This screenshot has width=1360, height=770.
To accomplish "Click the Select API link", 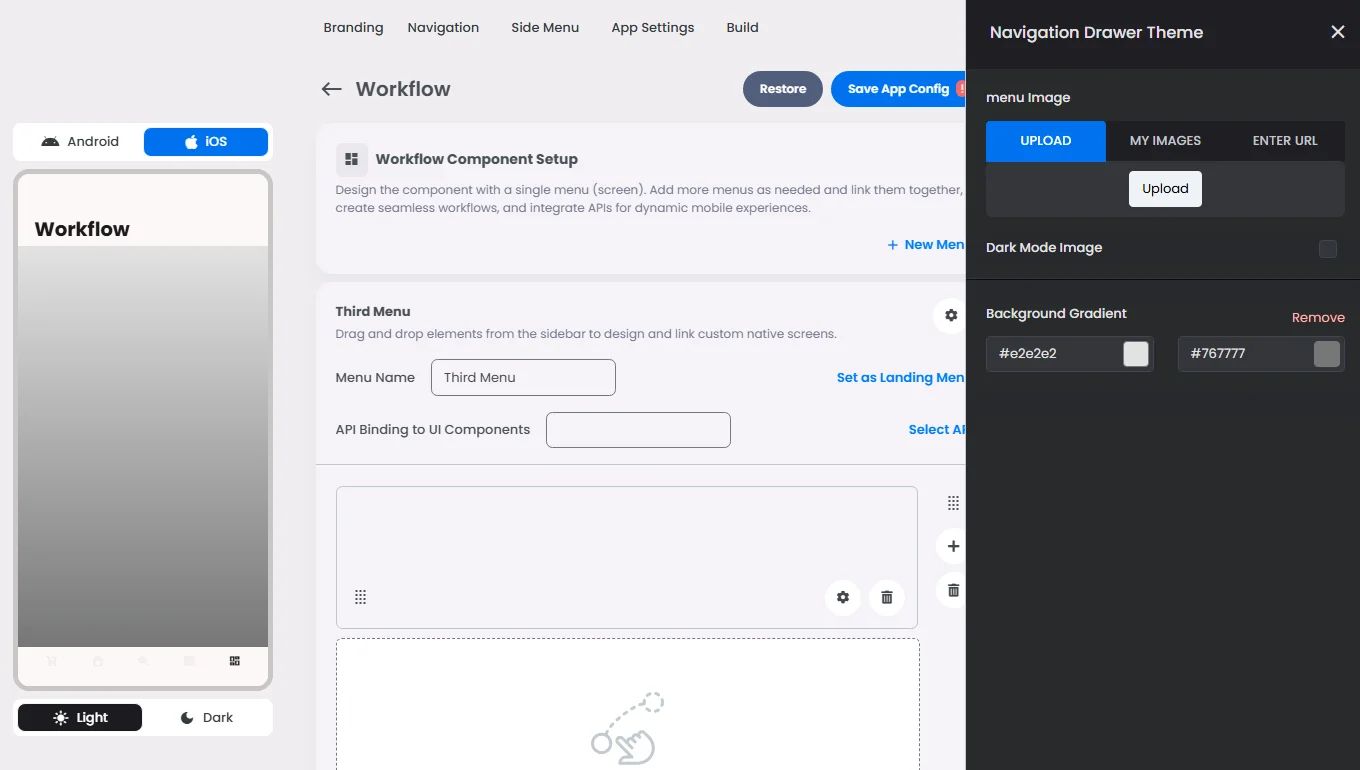I will pos(937,430).
